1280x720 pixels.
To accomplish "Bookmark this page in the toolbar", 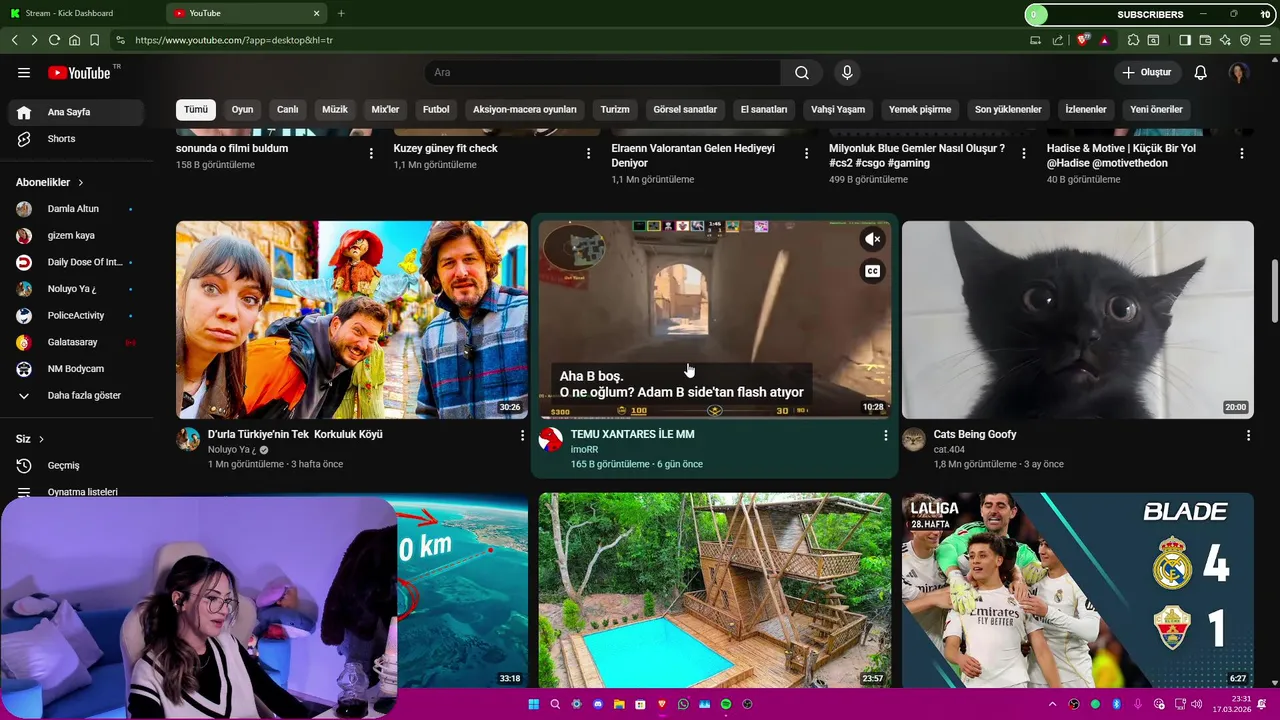I will (x=94, y=40).
